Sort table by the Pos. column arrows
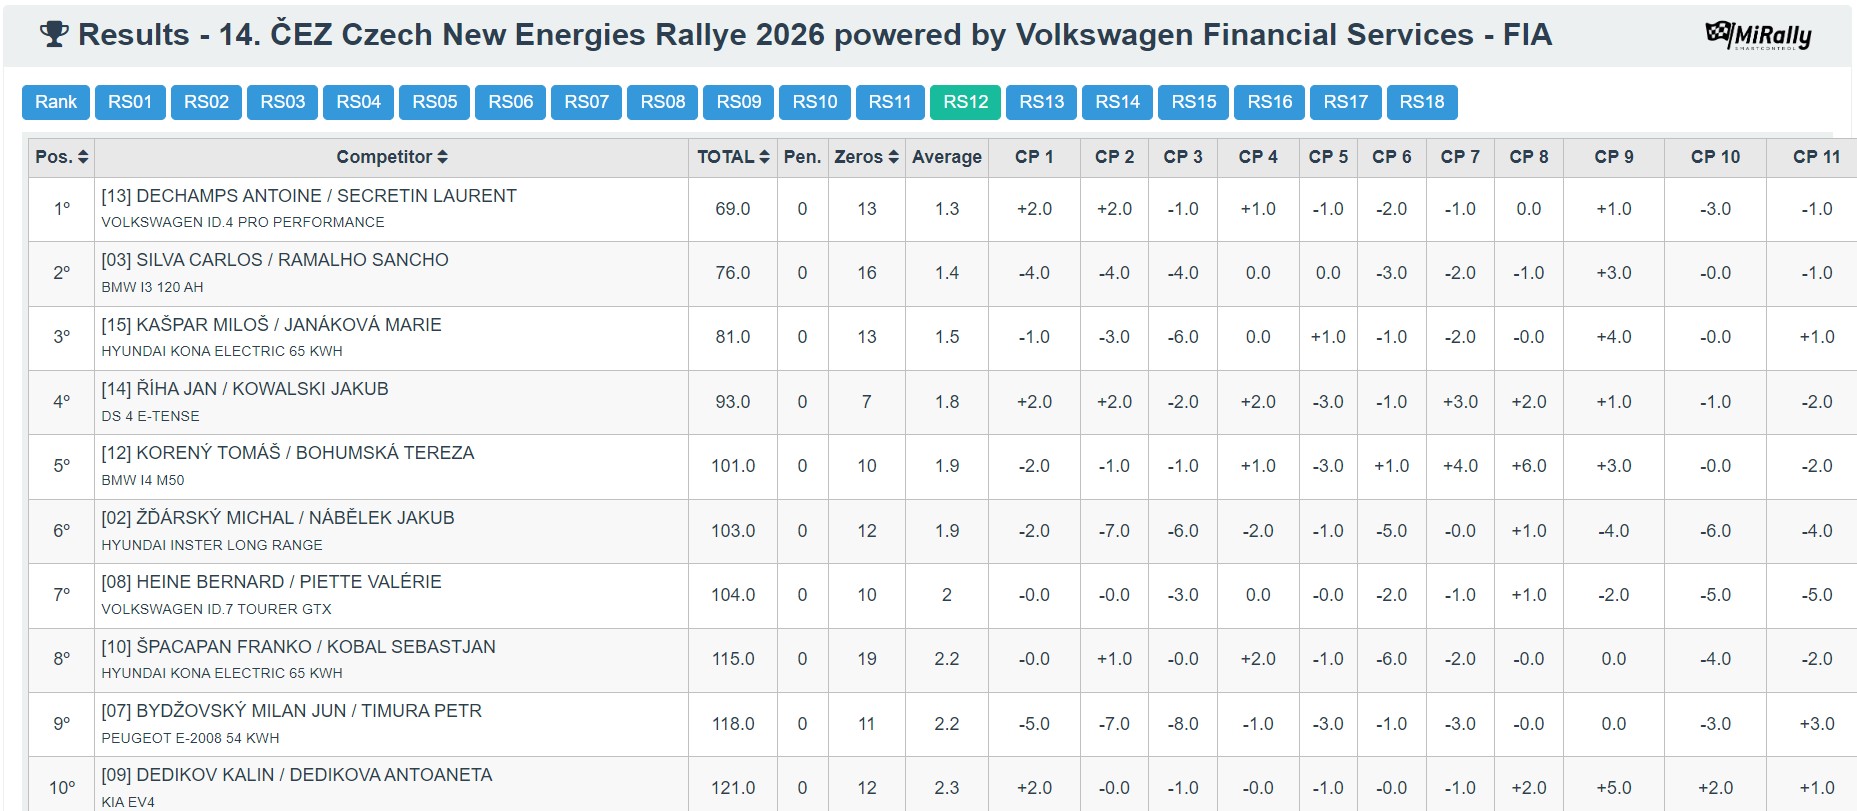 click(x=83, y=157)
